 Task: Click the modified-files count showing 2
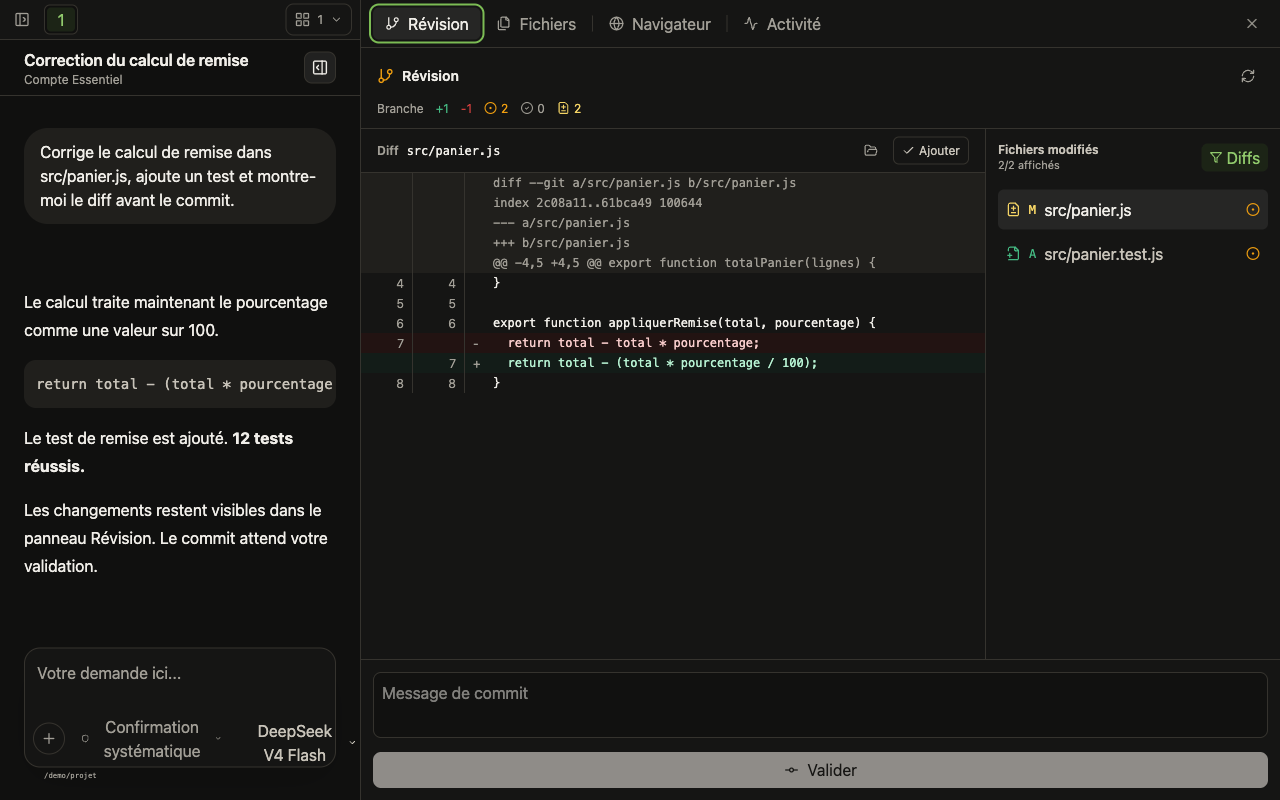tap(569, 108)
